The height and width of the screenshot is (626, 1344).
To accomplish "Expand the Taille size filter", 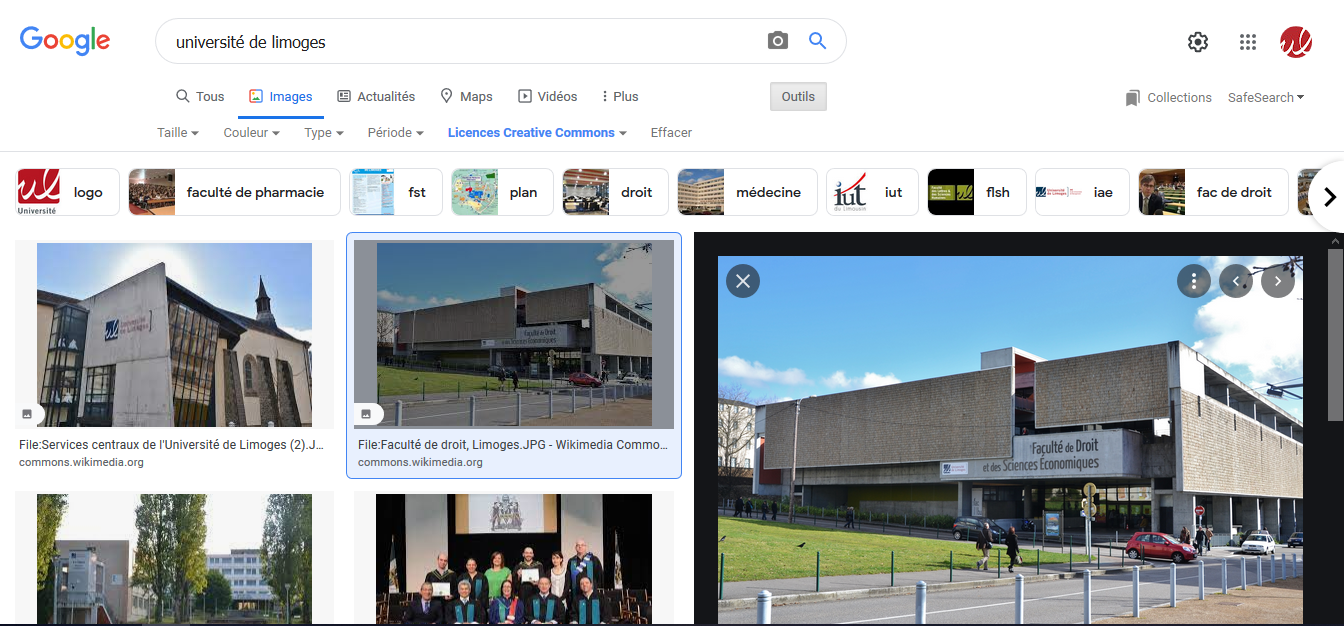I will click(x=178, y=133).
